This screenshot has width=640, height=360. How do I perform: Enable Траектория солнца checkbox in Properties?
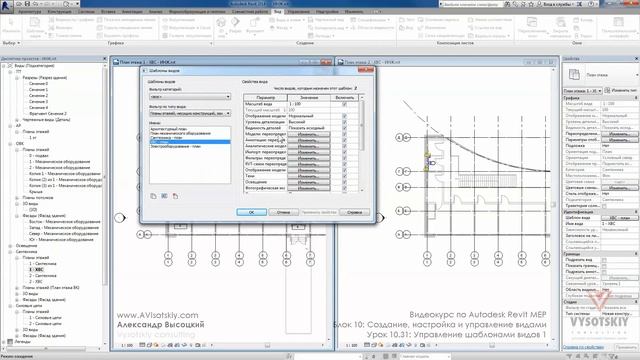[604, 206]
